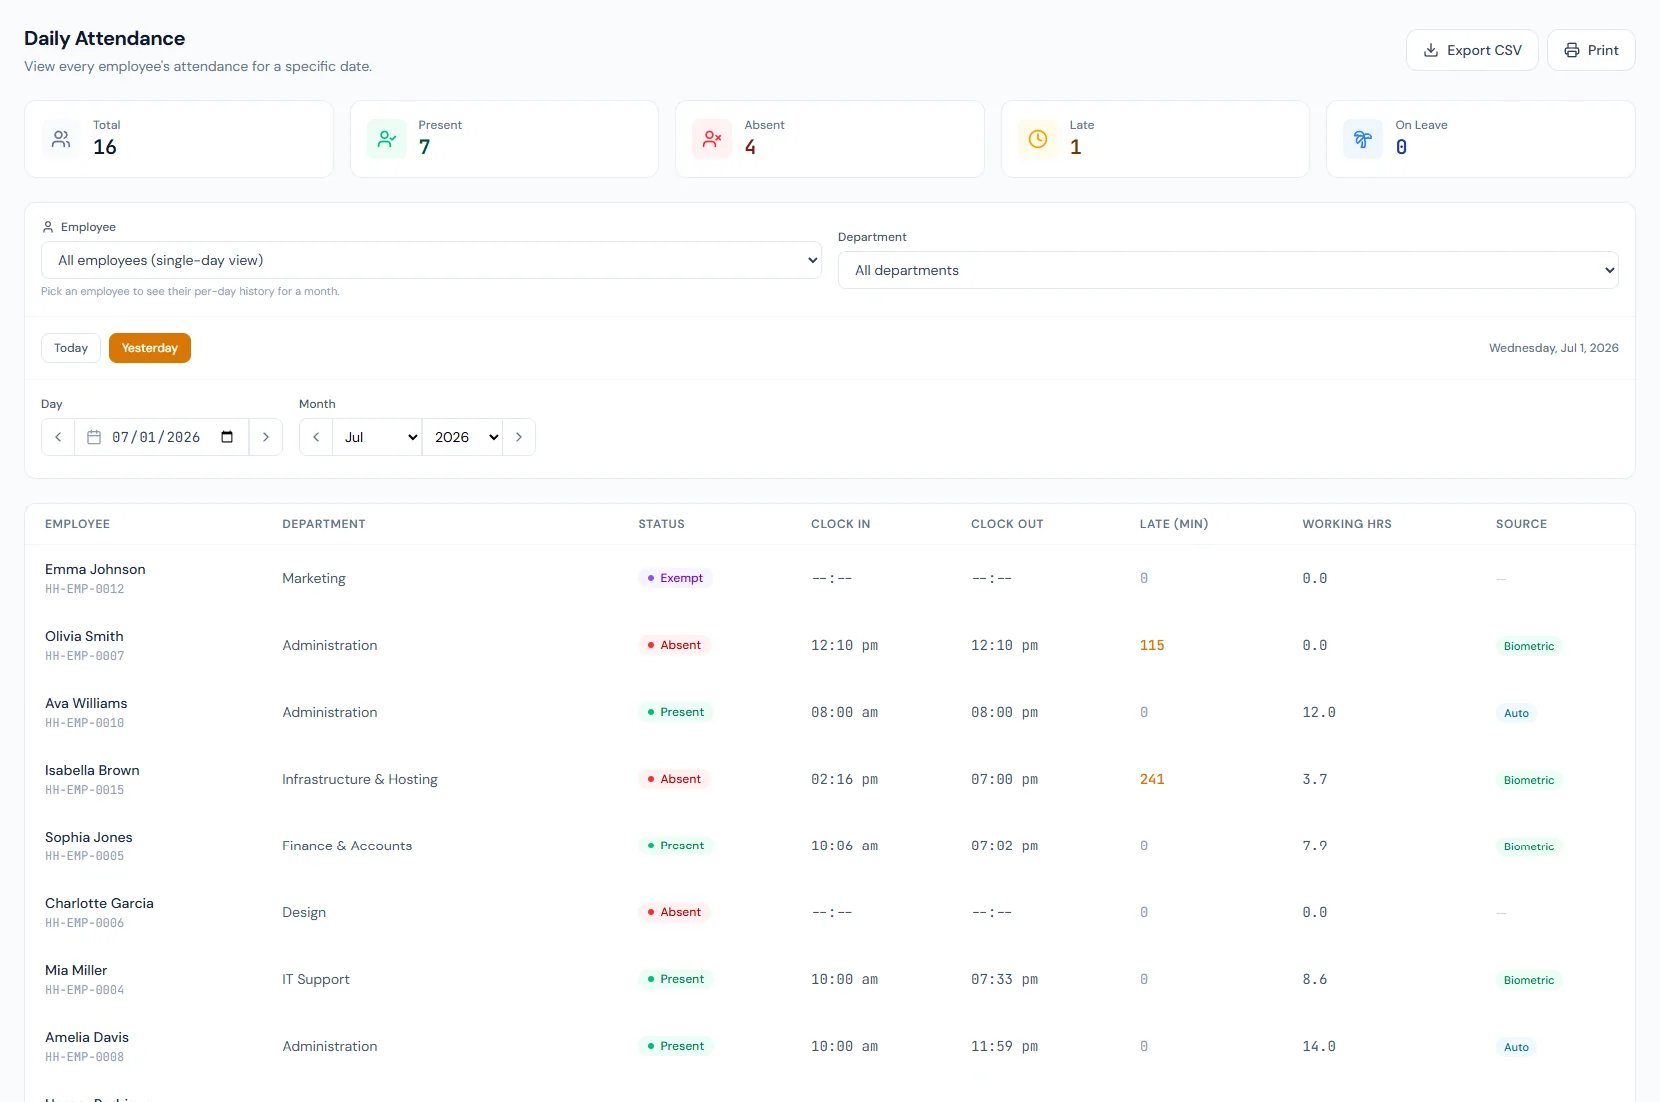The width and height of the screenshot is (1660, 1102).
Task: Click employee ID HH-EMP-0012
Action: tap(85, 589)
